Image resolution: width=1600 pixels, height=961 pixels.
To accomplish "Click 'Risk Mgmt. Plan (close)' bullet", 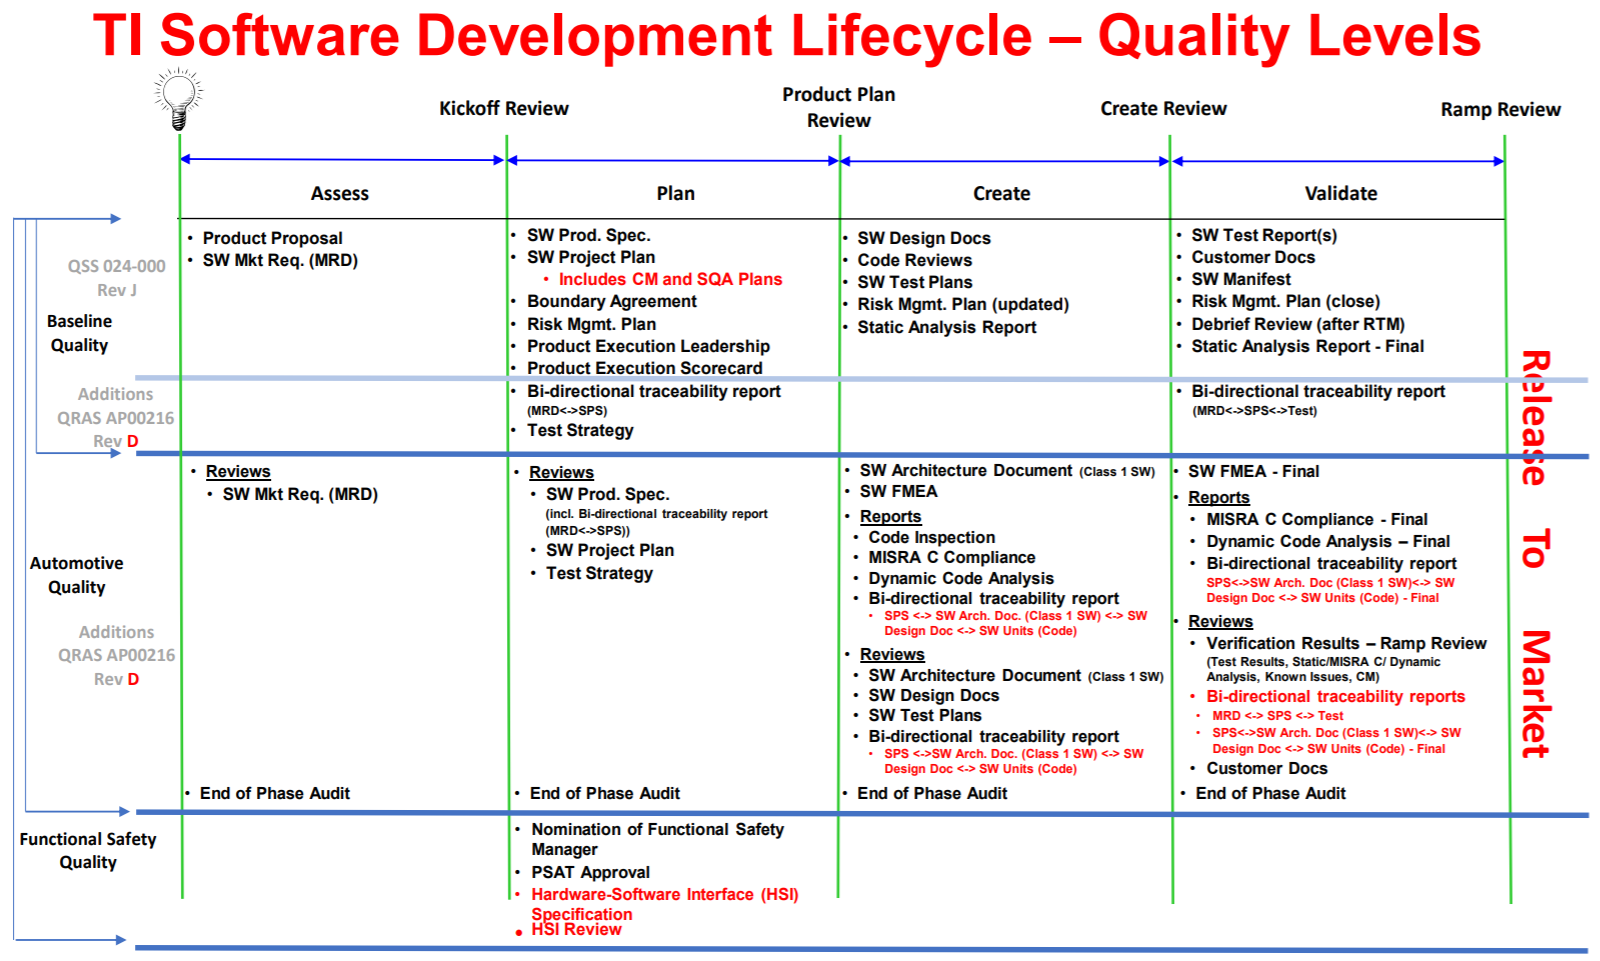I will click(1285, 301).
